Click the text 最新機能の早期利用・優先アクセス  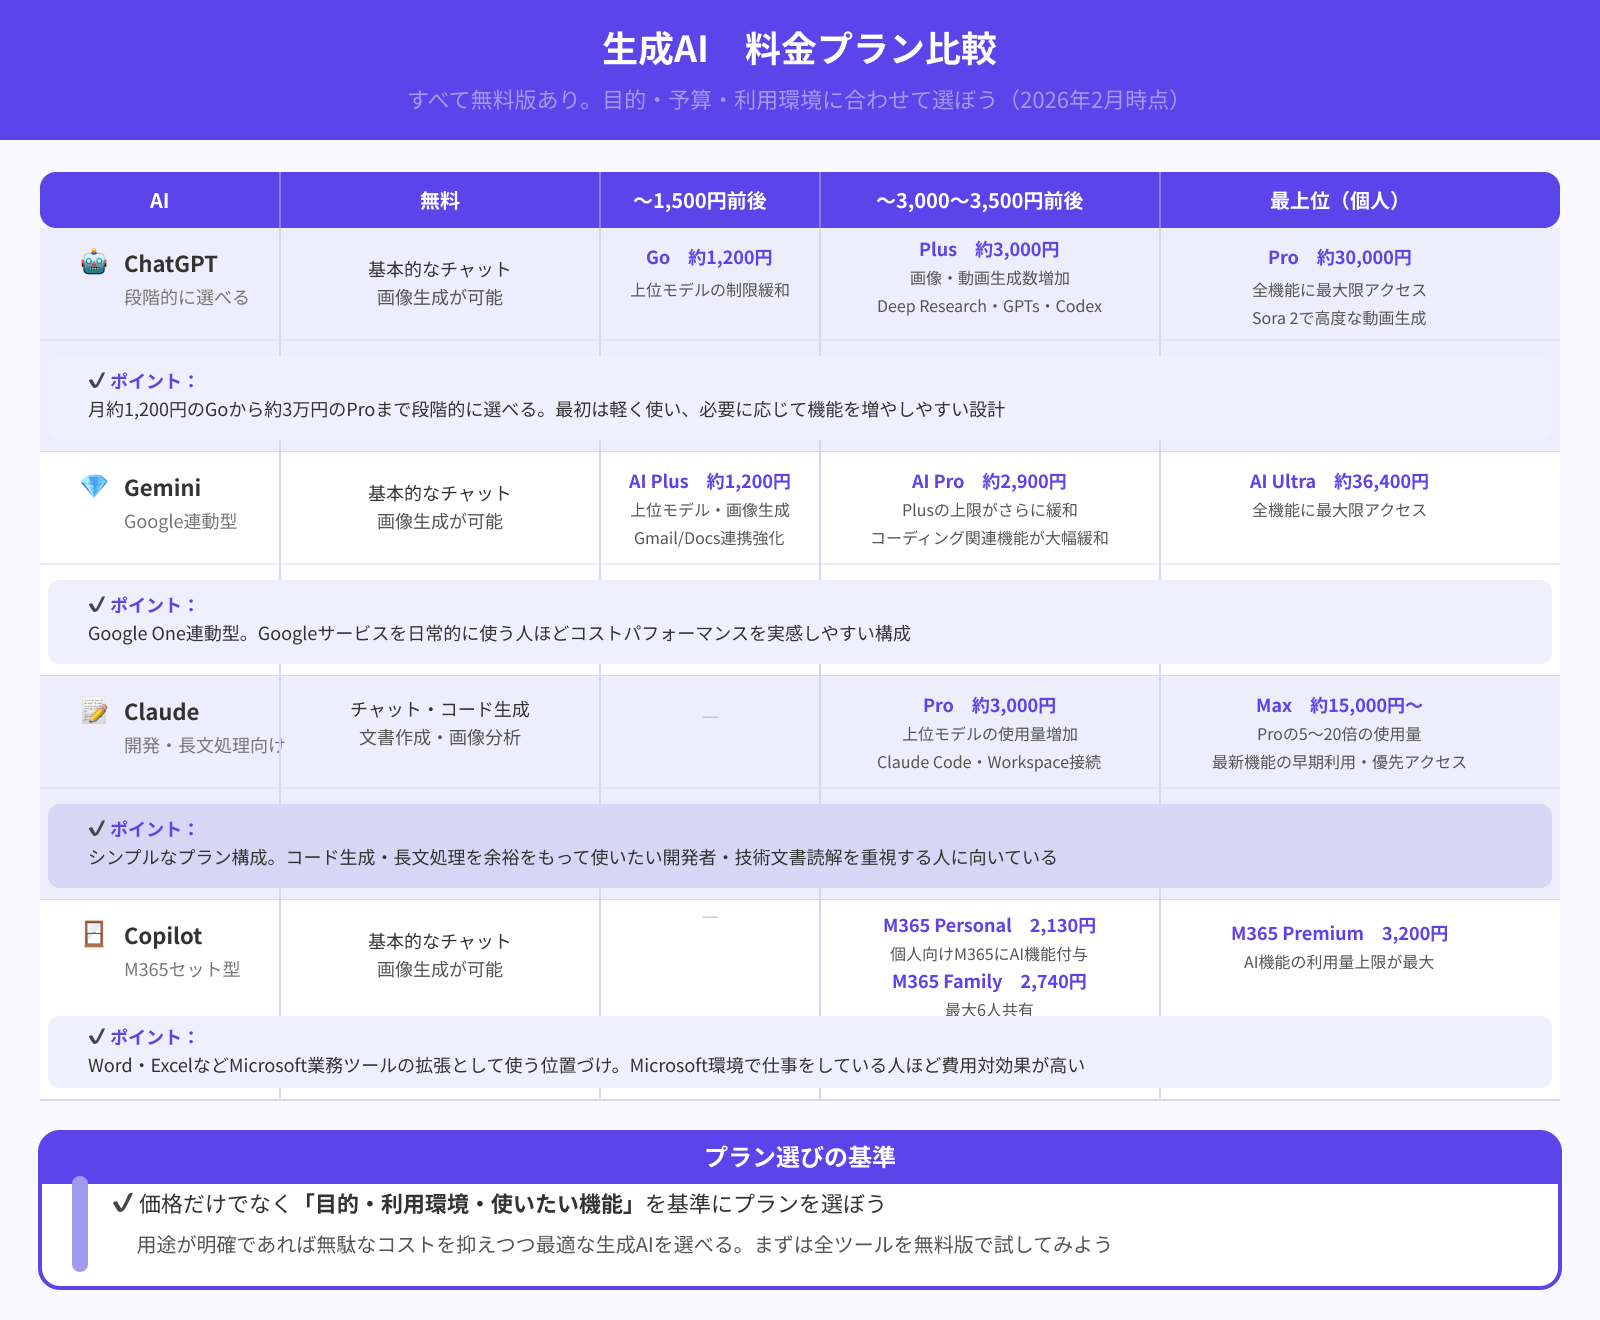tap(1339, 762)
